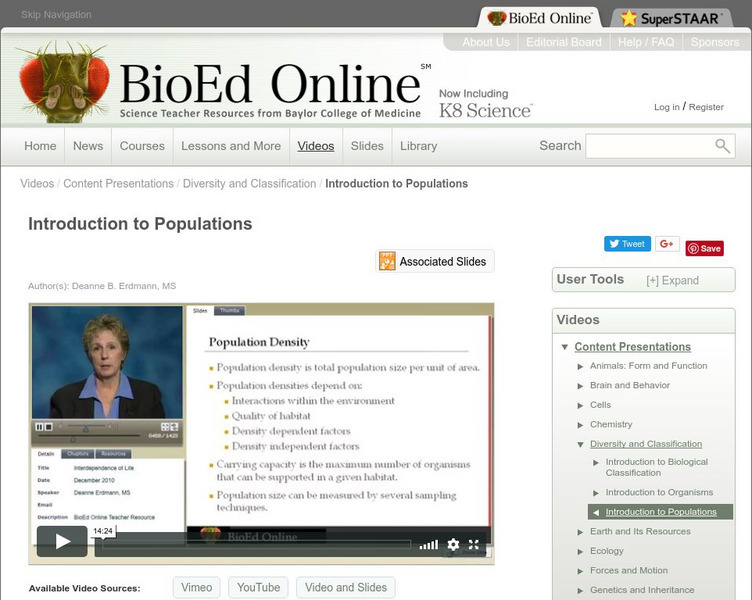This screenshot has width=752, height=600.
Task: Open the Chapters tab below the speaker video
Action: pyautogui.click(x=78, y=453)
